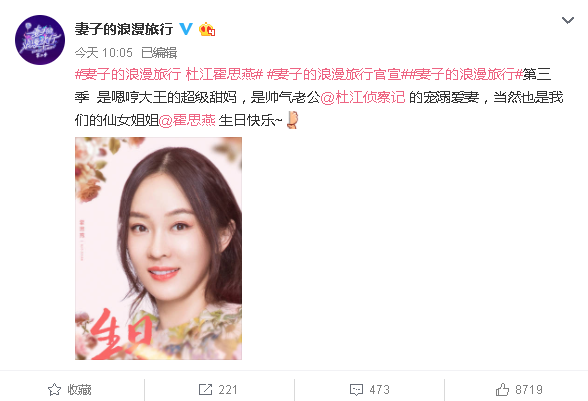Click the repost share icon
The height and width of the screenshot is (401, 588).
(x=205, y=390)
